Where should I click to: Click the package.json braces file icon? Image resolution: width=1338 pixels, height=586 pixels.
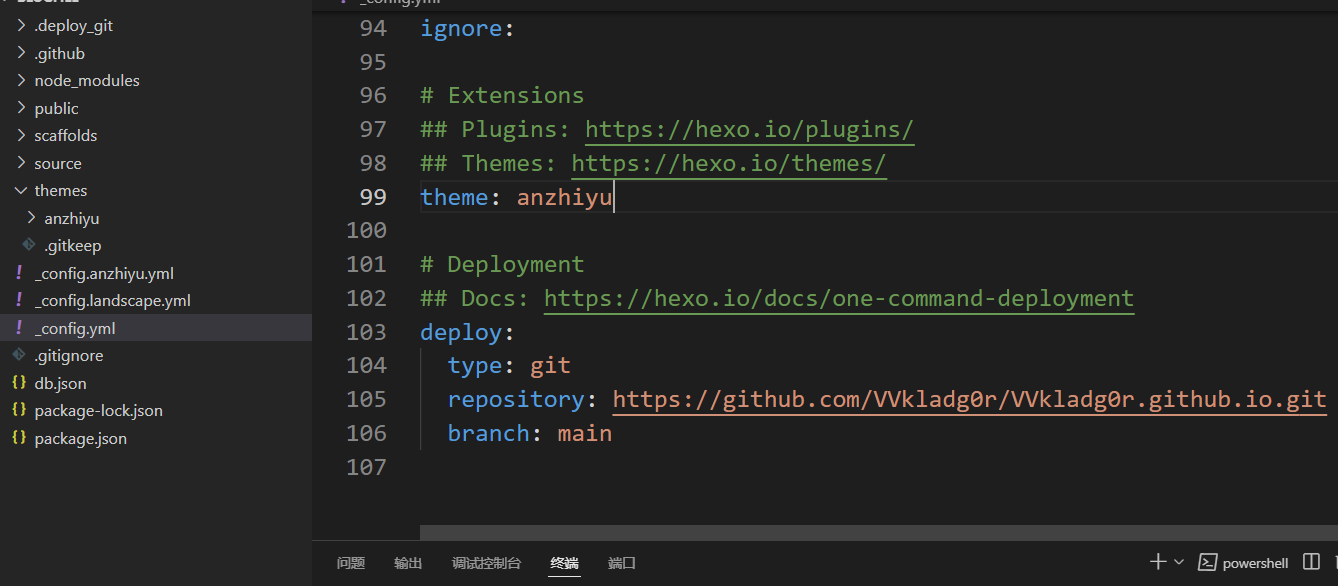(18, 438)
